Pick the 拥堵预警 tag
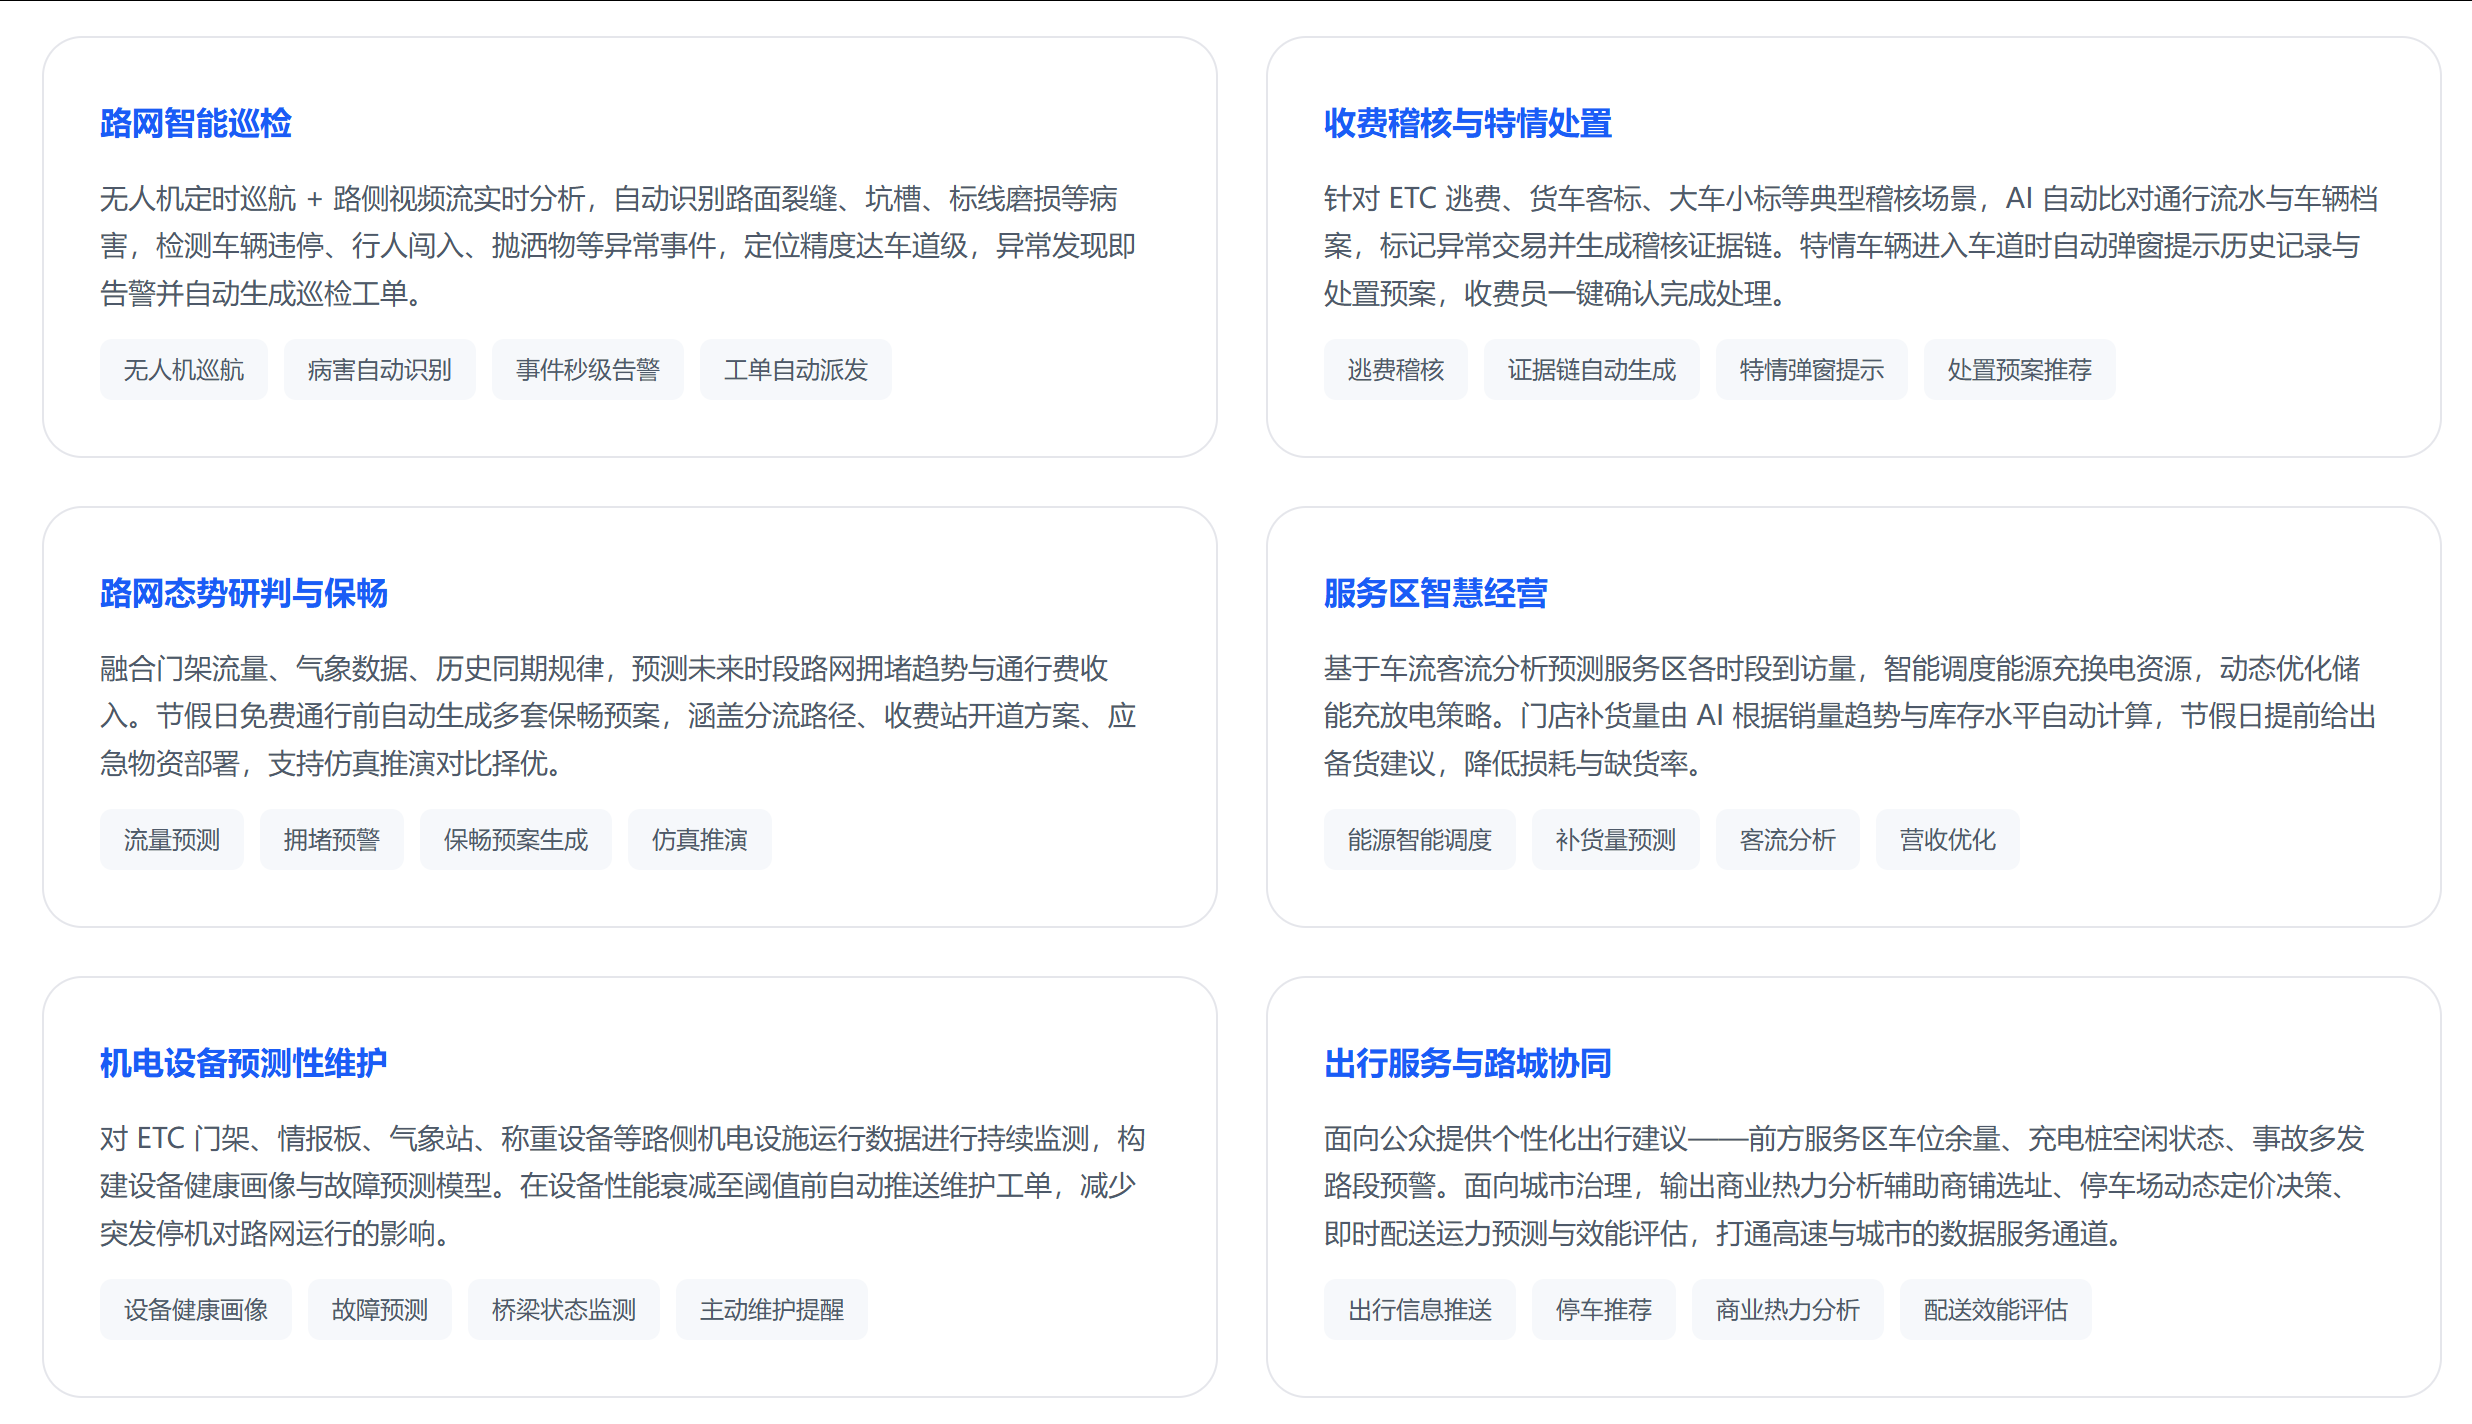 point(332,840)
